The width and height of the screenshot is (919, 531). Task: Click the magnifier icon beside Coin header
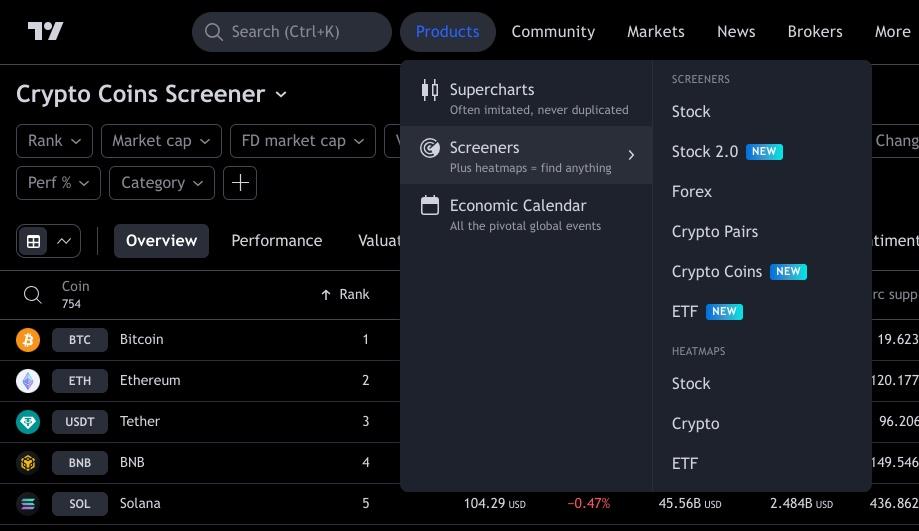(x=33, y=294)
